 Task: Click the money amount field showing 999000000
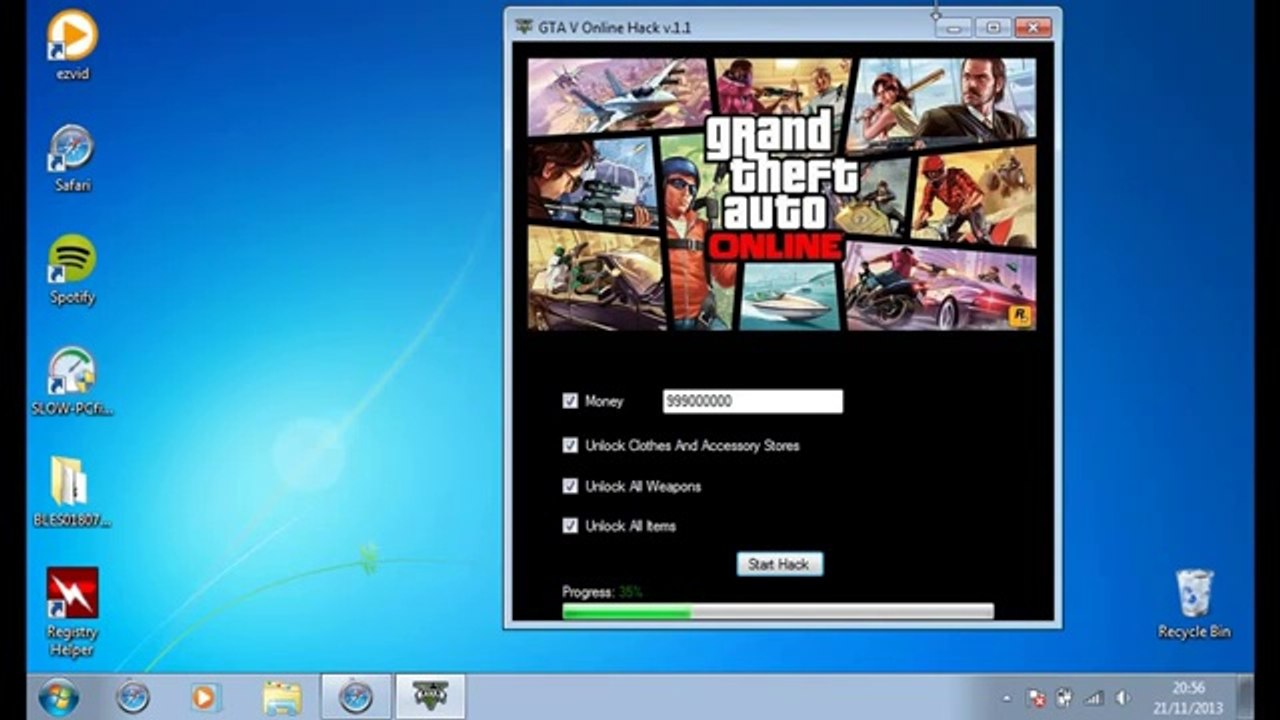click(x=753, y=401)
